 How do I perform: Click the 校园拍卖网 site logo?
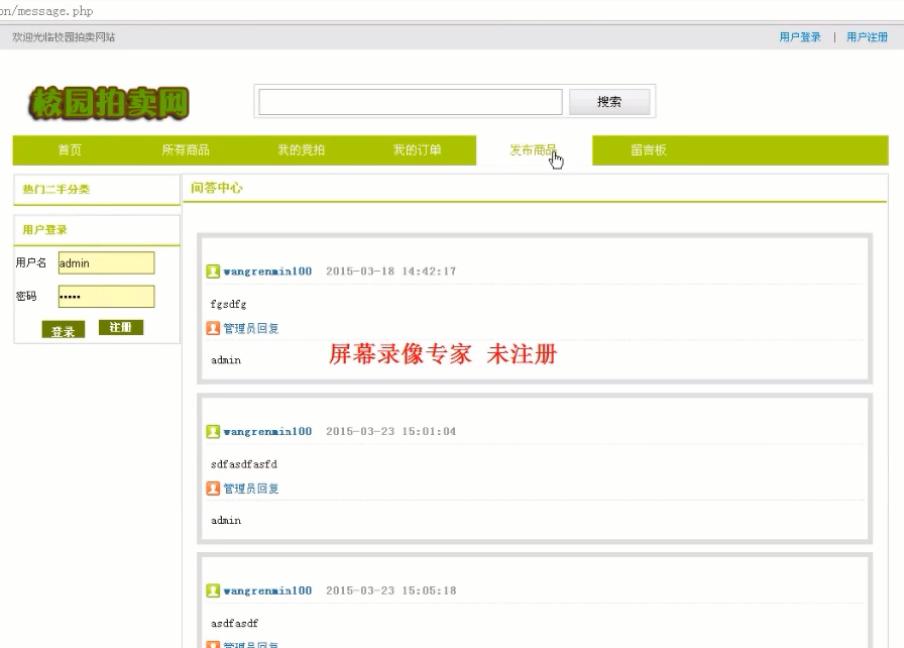click(x=108, y=104)
